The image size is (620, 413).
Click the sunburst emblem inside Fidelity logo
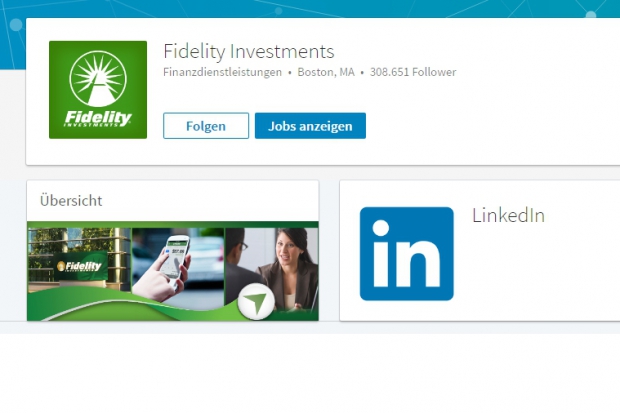click(x=98, y=79)
